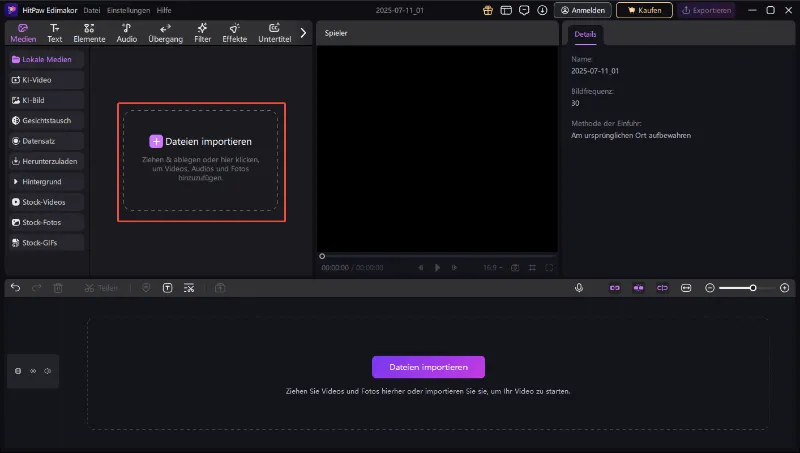
Task: Toggle the first purple snapping icon
Action: [615, 288]
